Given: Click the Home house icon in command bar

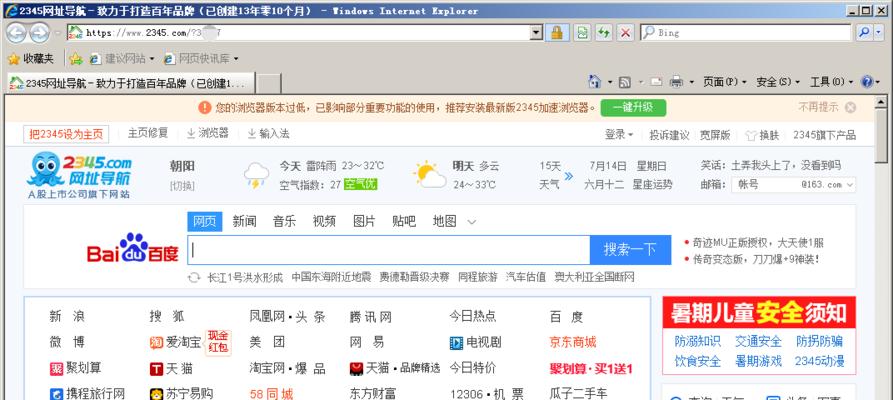Looking at the screenshot, I should click(594, 82).
